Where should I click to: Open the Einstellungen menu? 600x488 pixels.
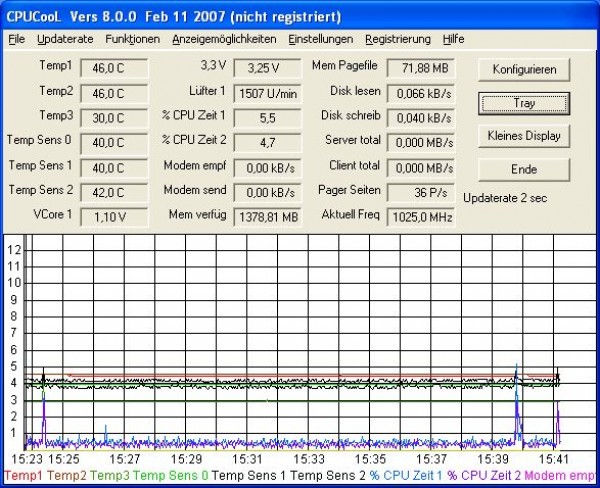pos(320,39)
